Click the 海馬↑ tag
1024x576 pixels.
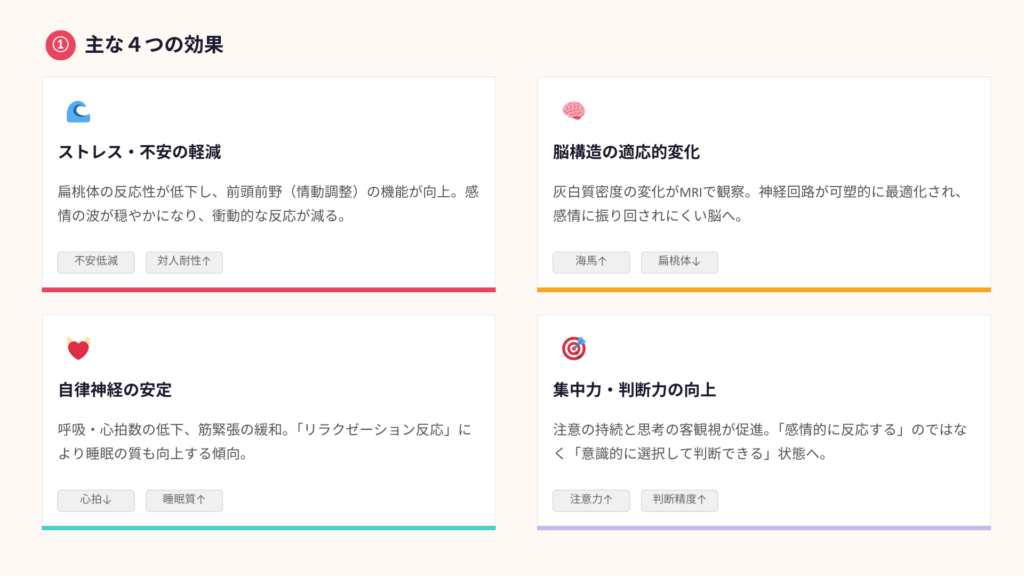[x=591, y=262]
